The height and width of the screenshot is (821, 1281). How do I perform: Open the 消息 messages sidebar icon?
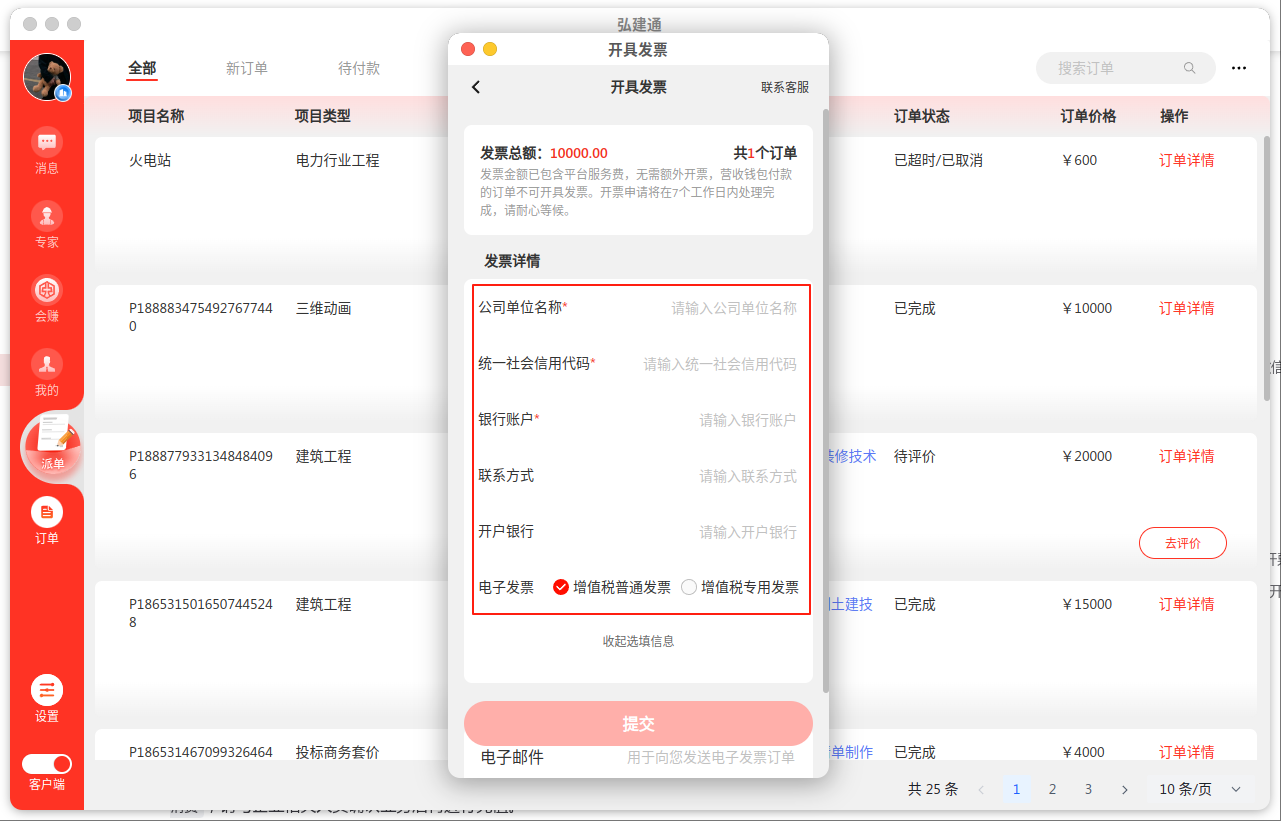47,142
